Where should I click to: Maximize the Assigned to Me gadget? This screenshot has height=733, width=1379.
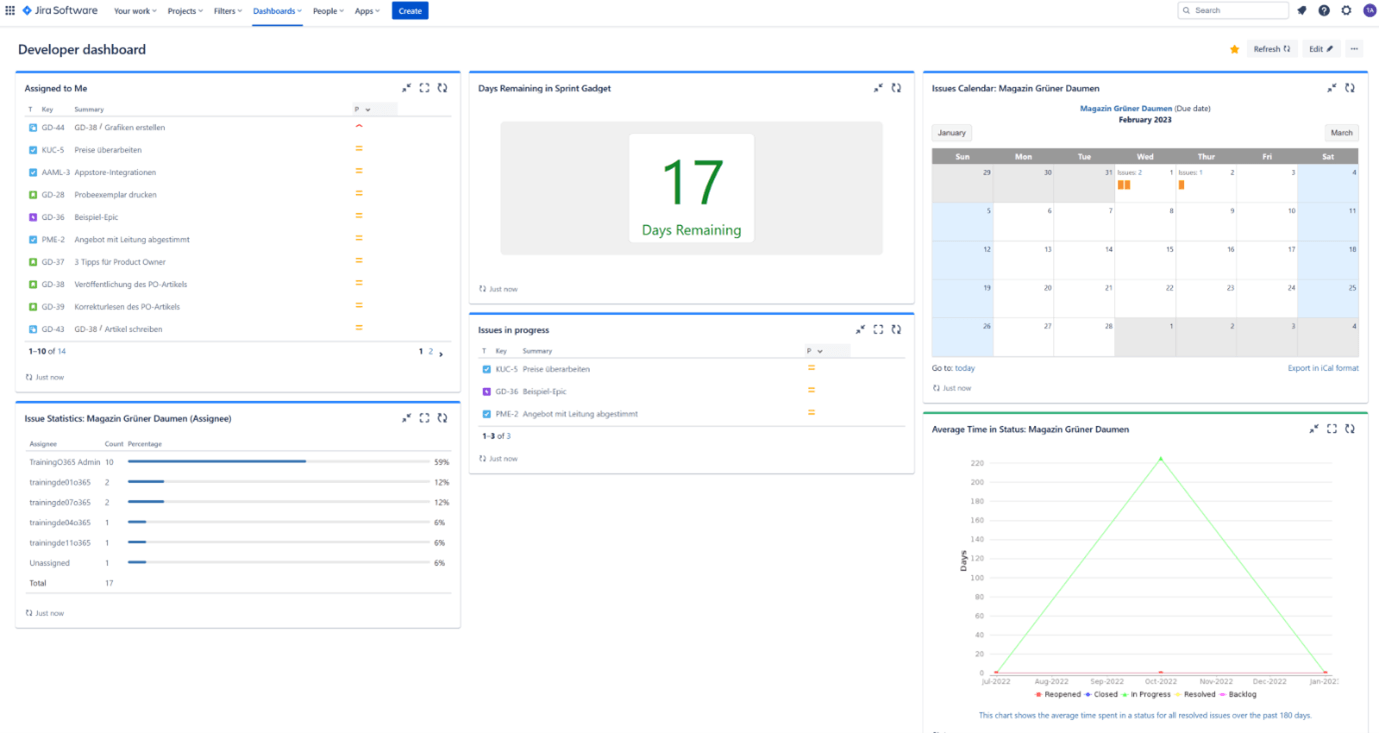click(x=424, y=88)
